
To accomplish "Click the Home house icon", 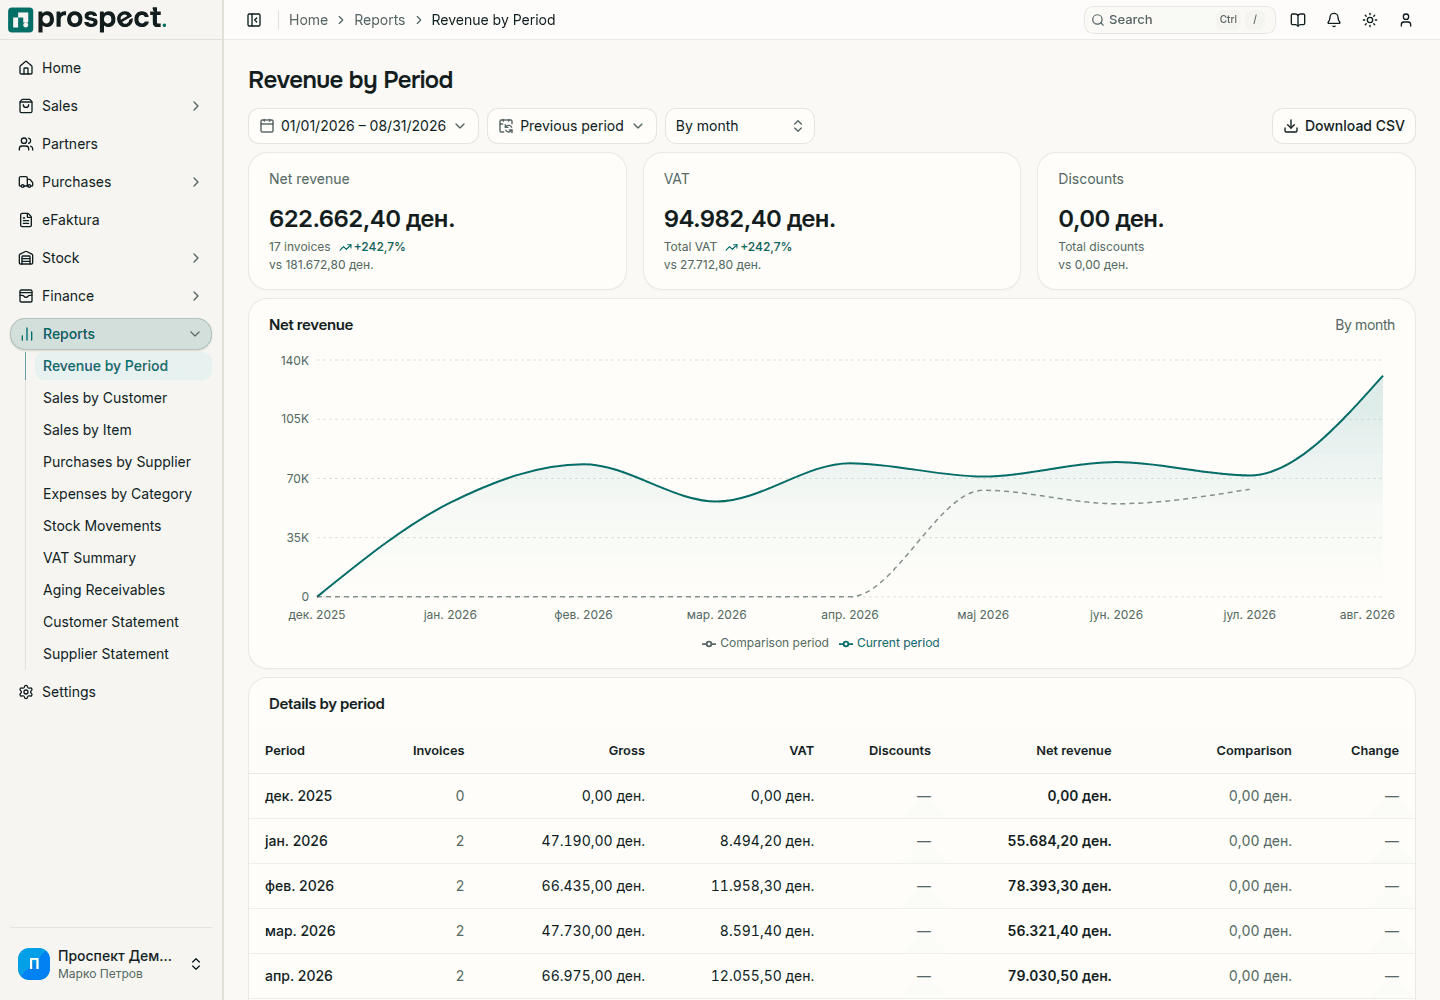I will click(26, 68).
